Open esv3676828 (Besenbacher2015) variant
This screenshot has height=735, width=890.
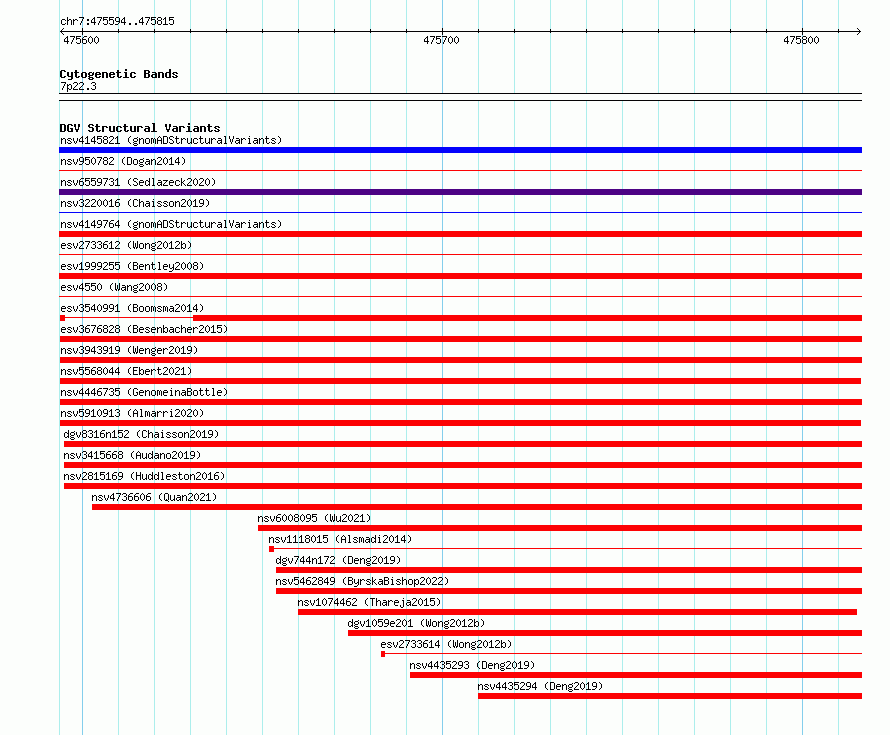(x=144, y=329)
